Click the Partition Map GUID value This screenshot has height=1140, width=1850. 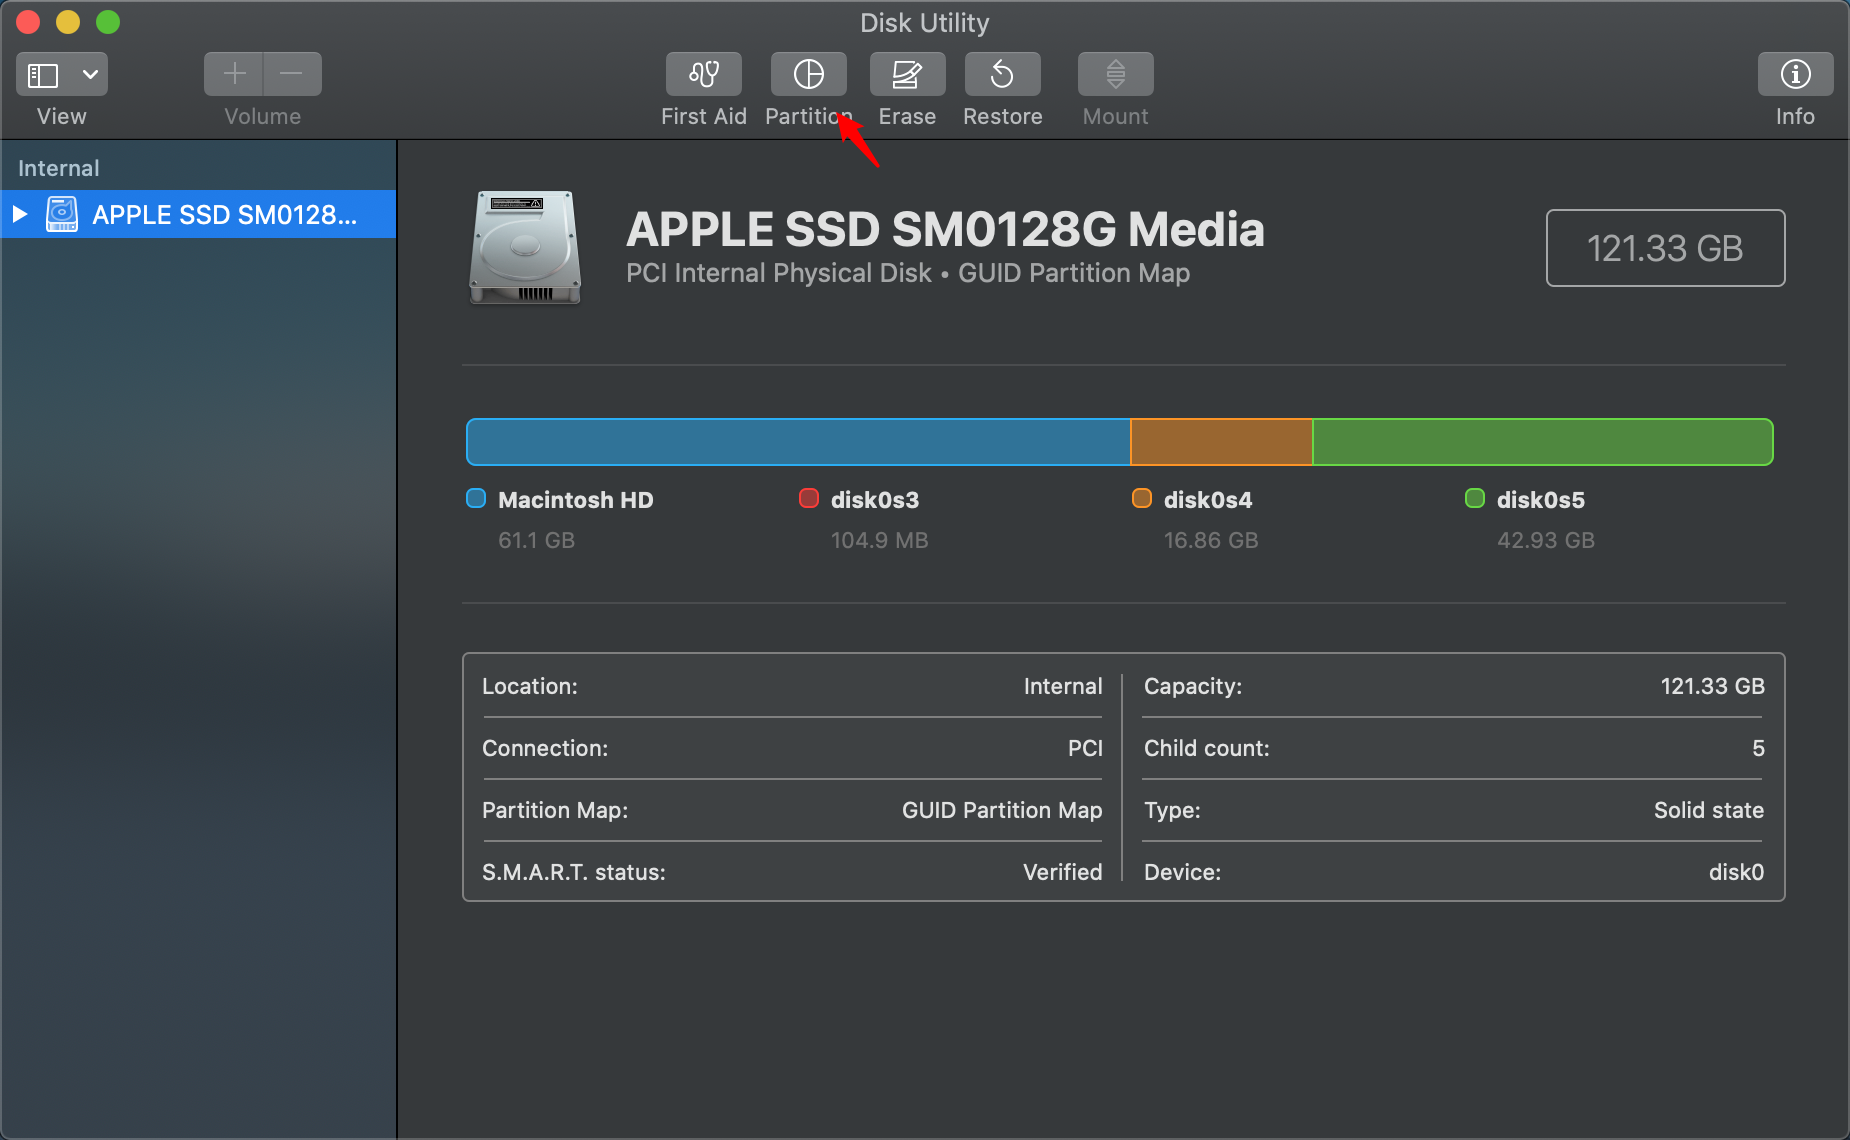[1002, 810]
